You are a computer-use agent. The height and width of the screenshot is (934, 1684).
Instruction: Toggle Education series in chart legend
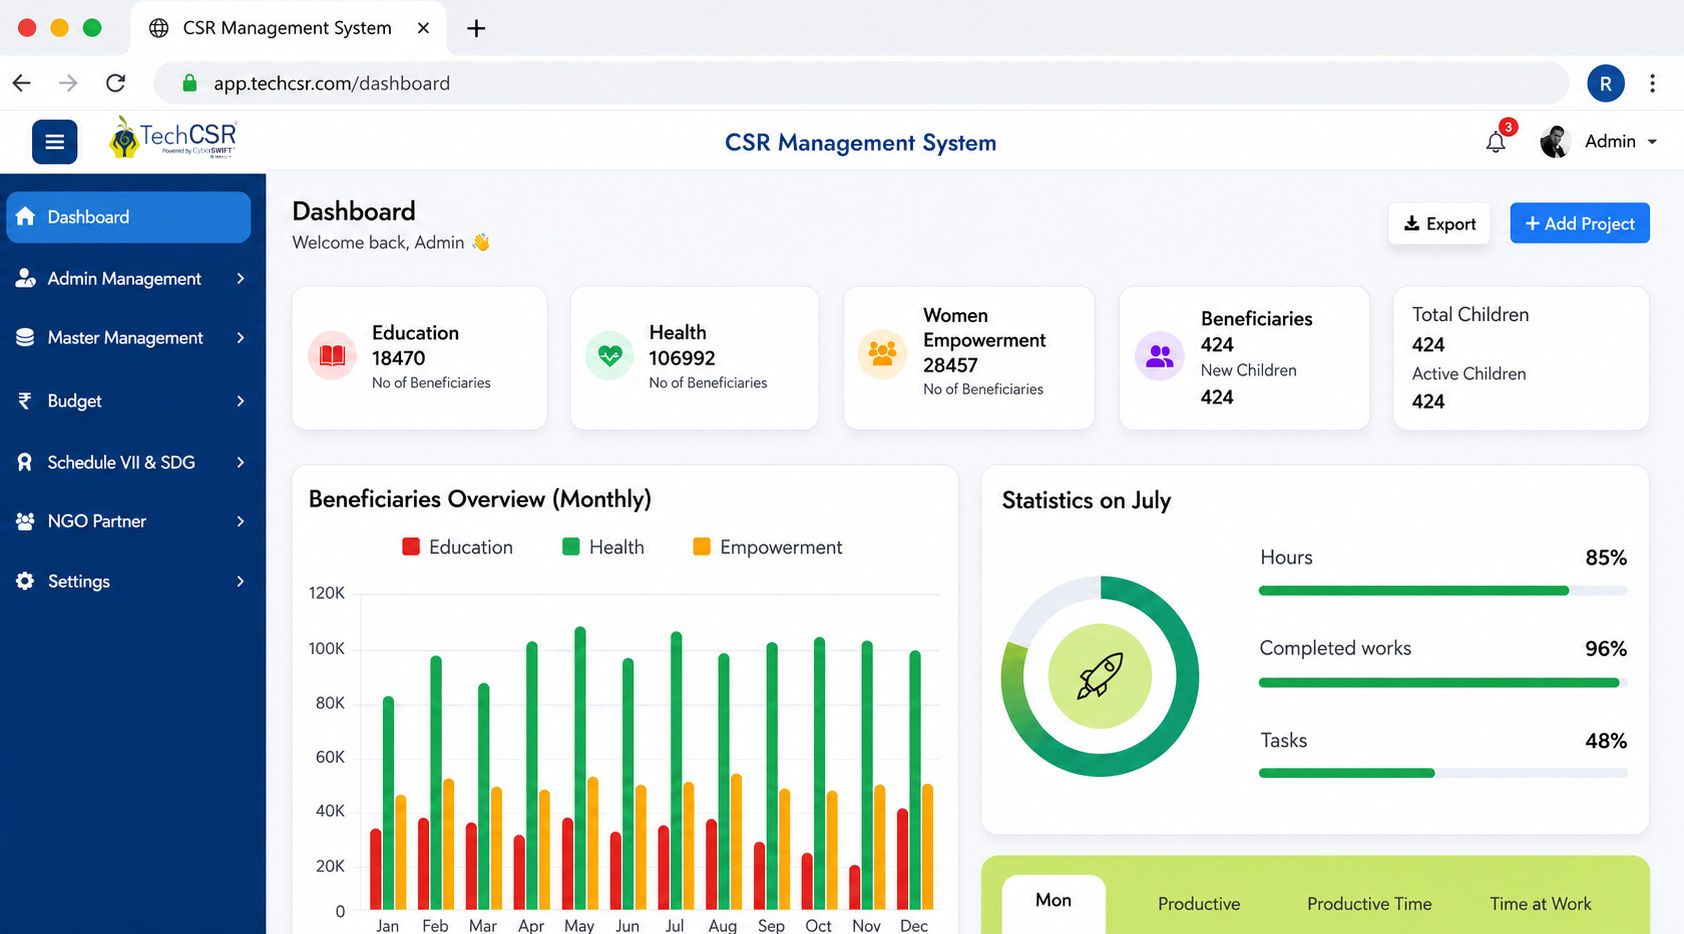pyautogui.click(x=457, y=547)
